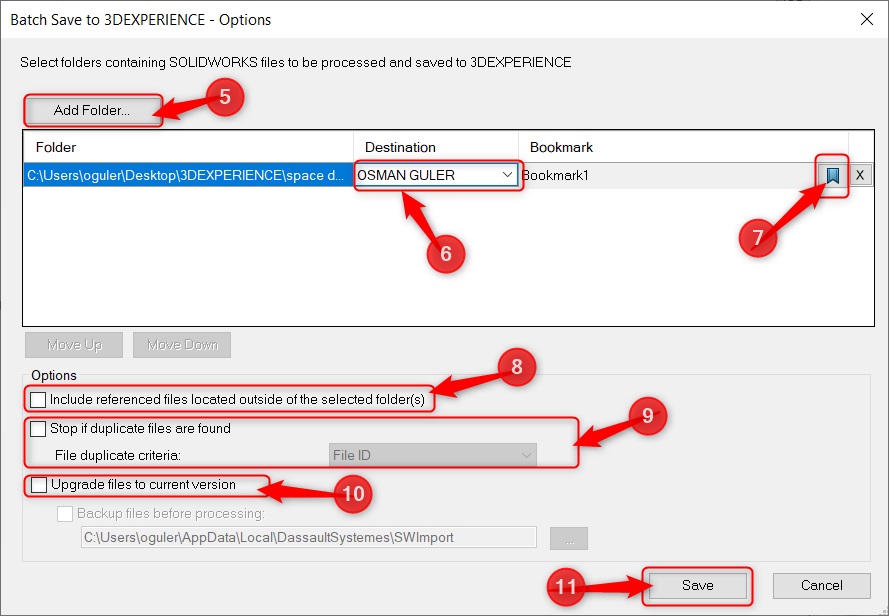Cancel the Batch Save dialog

pyautogui.click(x=822, y=585)
